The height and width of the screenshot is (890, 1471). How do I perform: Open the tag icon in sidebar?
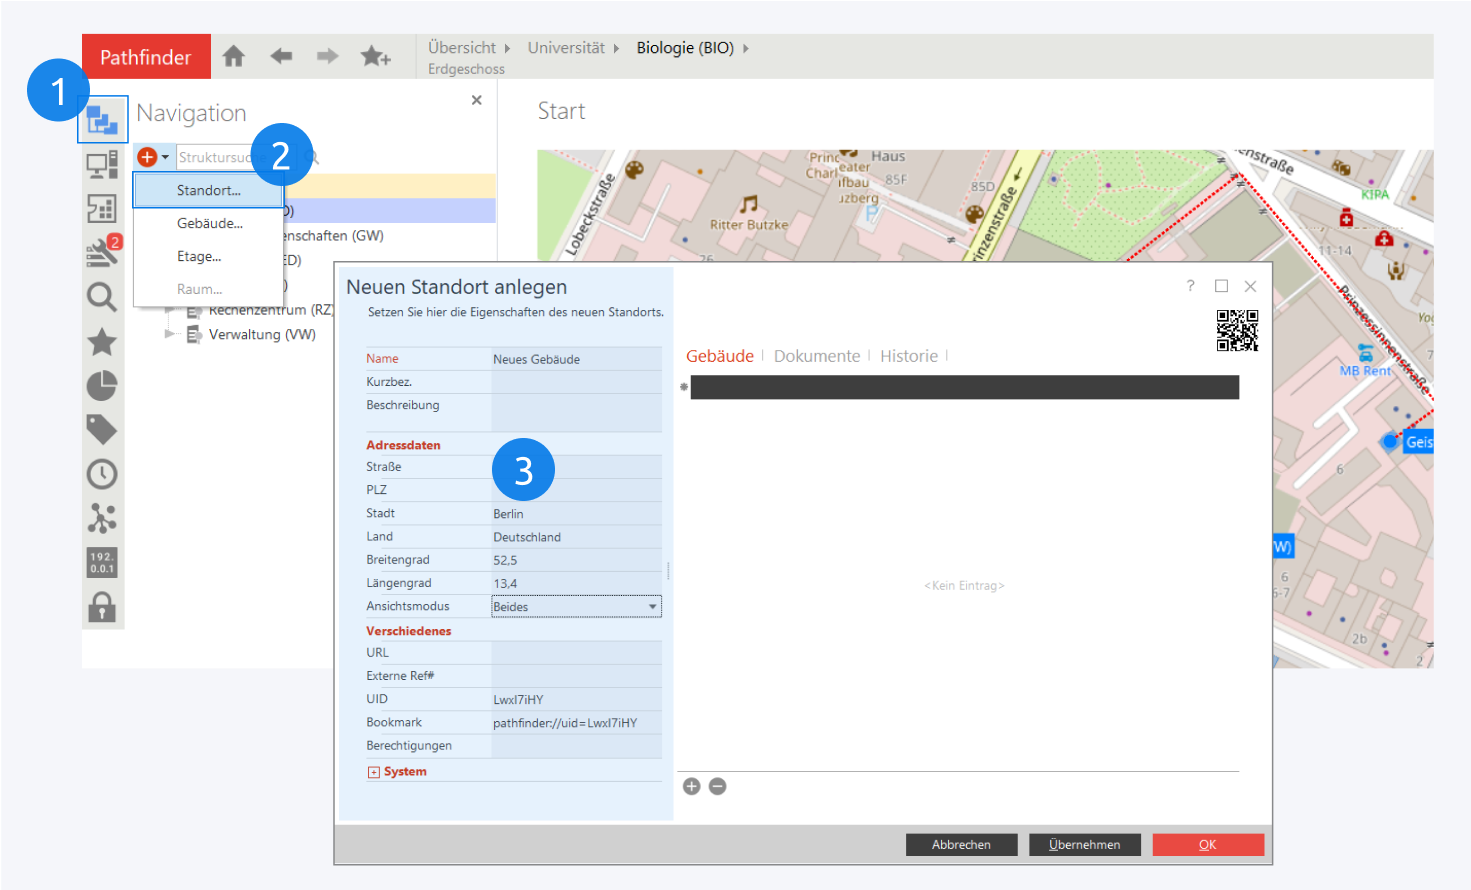102,430
